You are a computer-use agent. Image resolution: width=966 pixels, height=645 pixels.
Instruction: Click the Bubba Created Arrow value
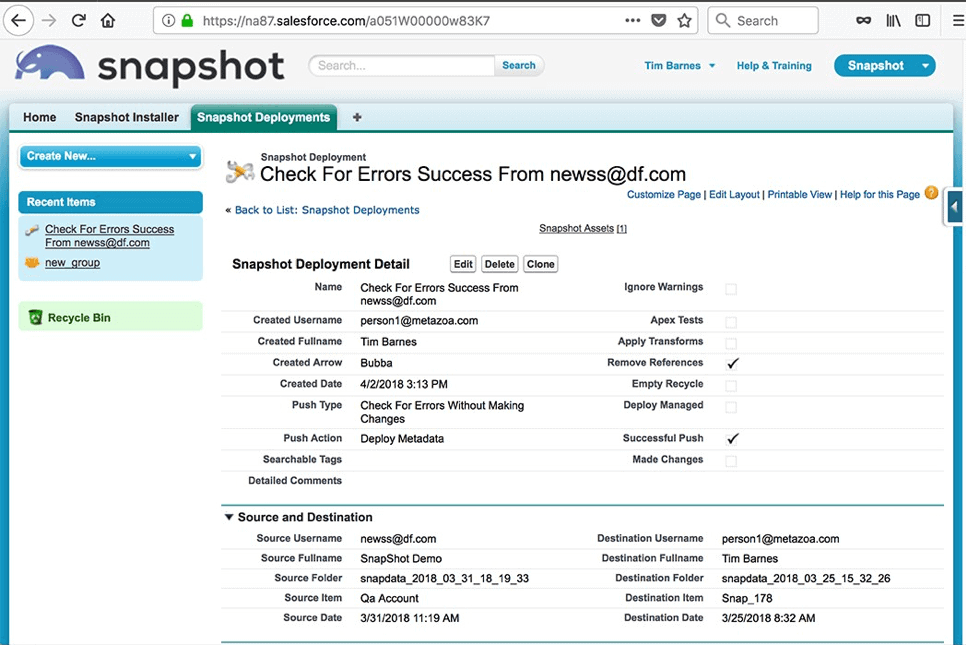(x=376, y=363)
